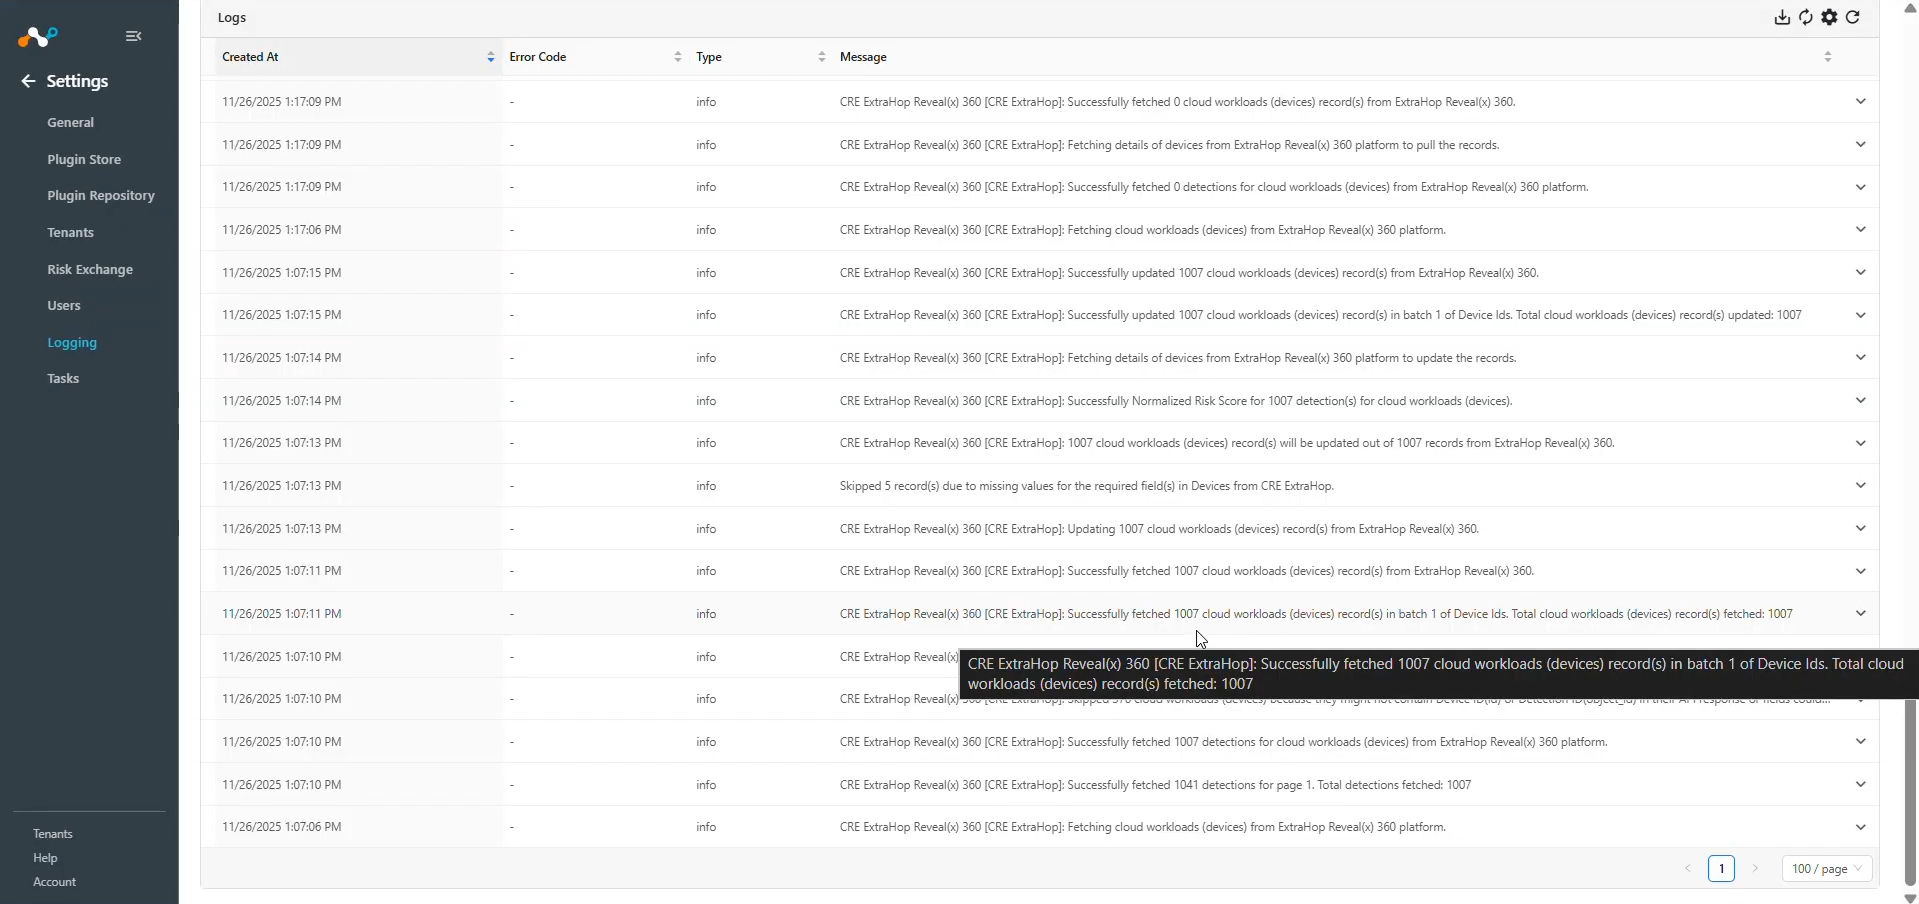Expand the 'Successfully fetched 0 cloud workloads' row
The image size is (1919, 904).
click(x=1861, y=101)
